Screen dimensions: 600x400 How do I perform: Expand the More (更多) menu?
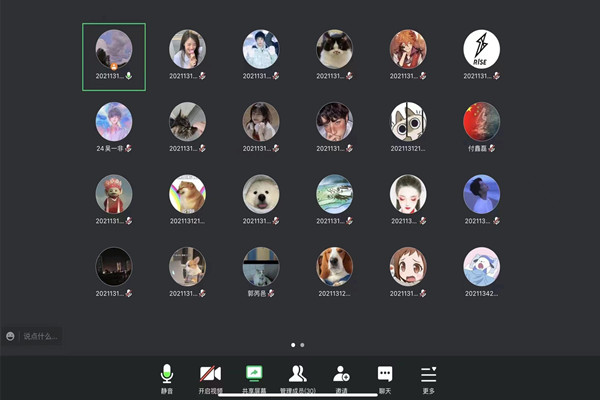click(429, 377)
